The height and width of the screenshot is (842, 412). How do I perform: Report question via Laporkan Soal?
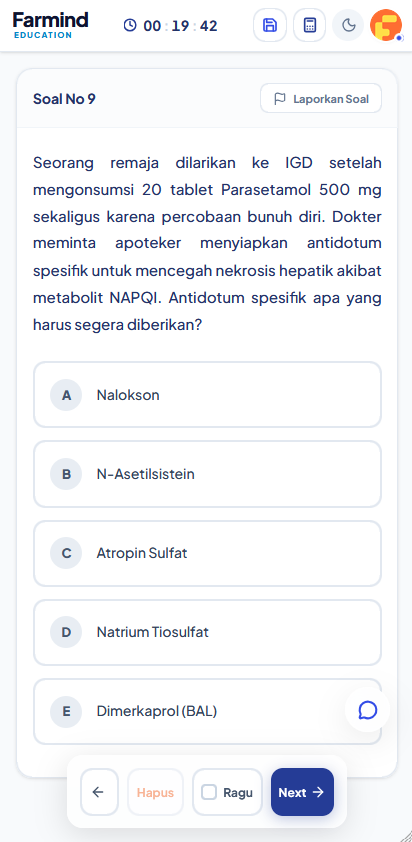click(x=321, y=99)
